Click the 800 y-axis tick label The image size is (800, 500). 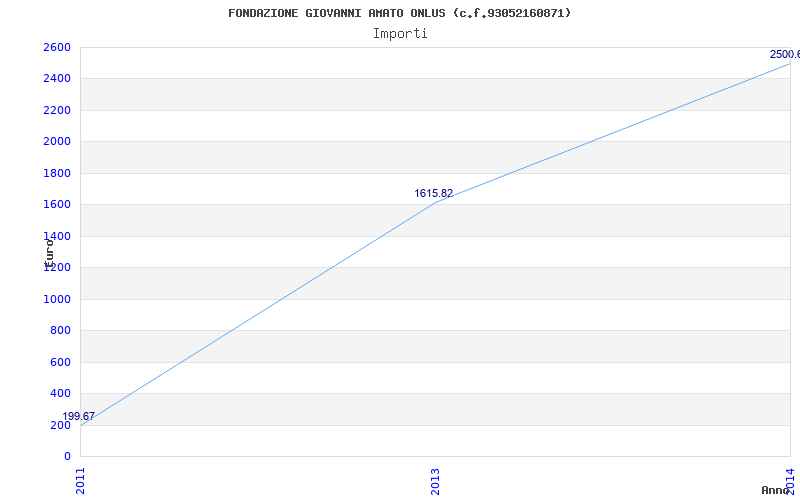click(x=60, y=331)
